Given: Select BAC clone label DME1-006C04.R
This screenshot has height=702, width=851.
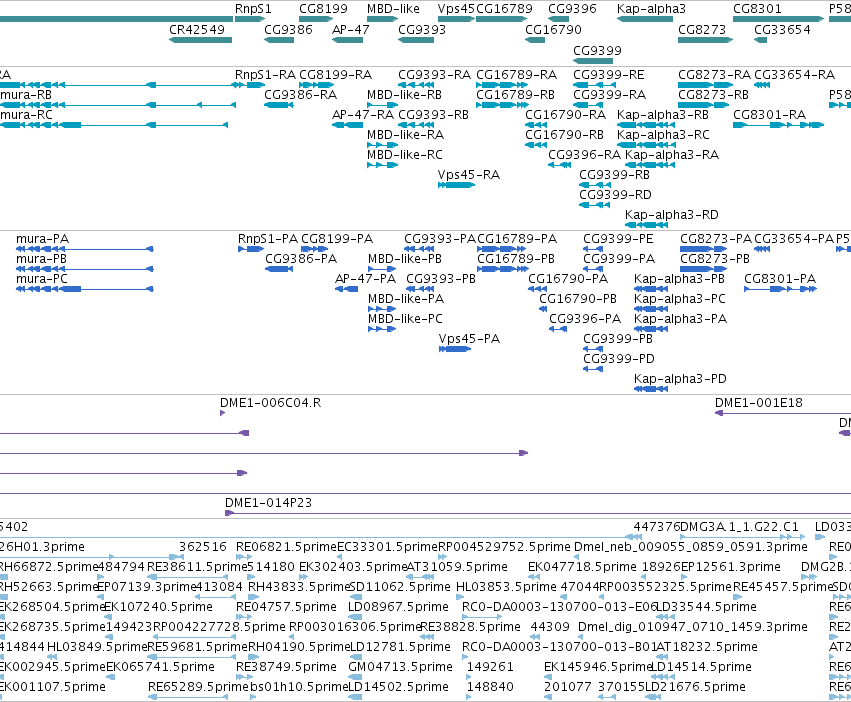Looking at the screenshot, I should pos(270,403).
